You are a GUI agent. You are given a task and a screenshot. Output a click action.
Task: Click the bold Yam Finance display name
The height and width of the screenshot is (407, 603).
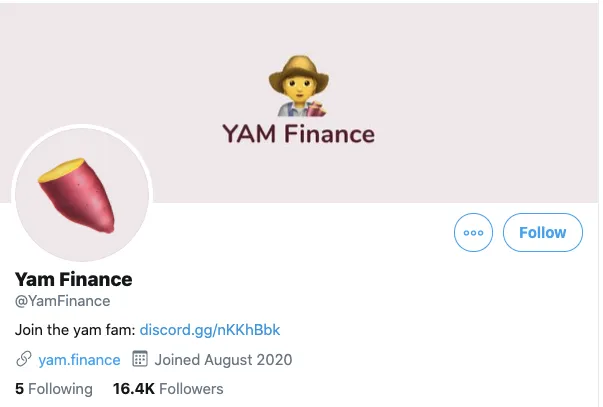tap(73, 279)
